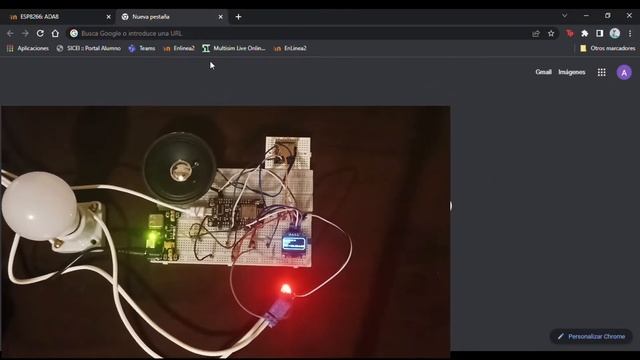Screen dimensions: 640x360
Task: Open the SICEI Portal Alumno bookmark
Action: point(89,48)
